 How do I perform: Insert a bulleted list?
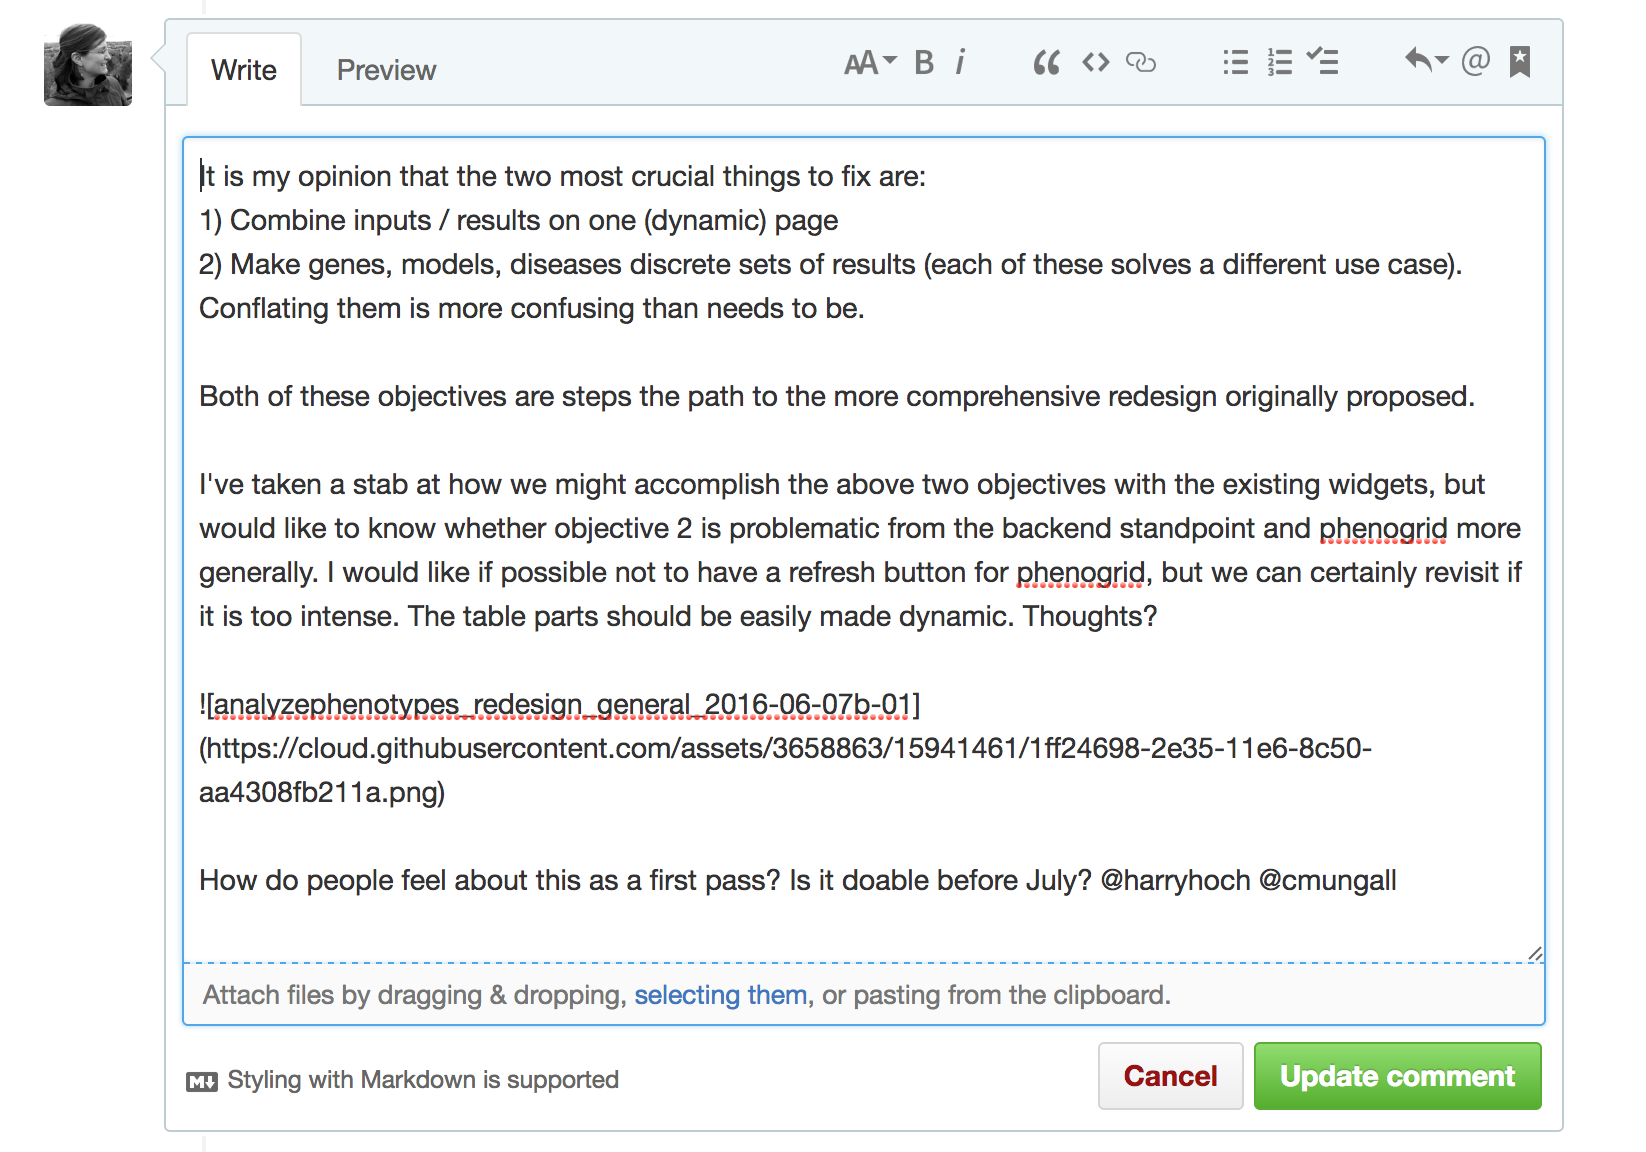[1236, 63]
